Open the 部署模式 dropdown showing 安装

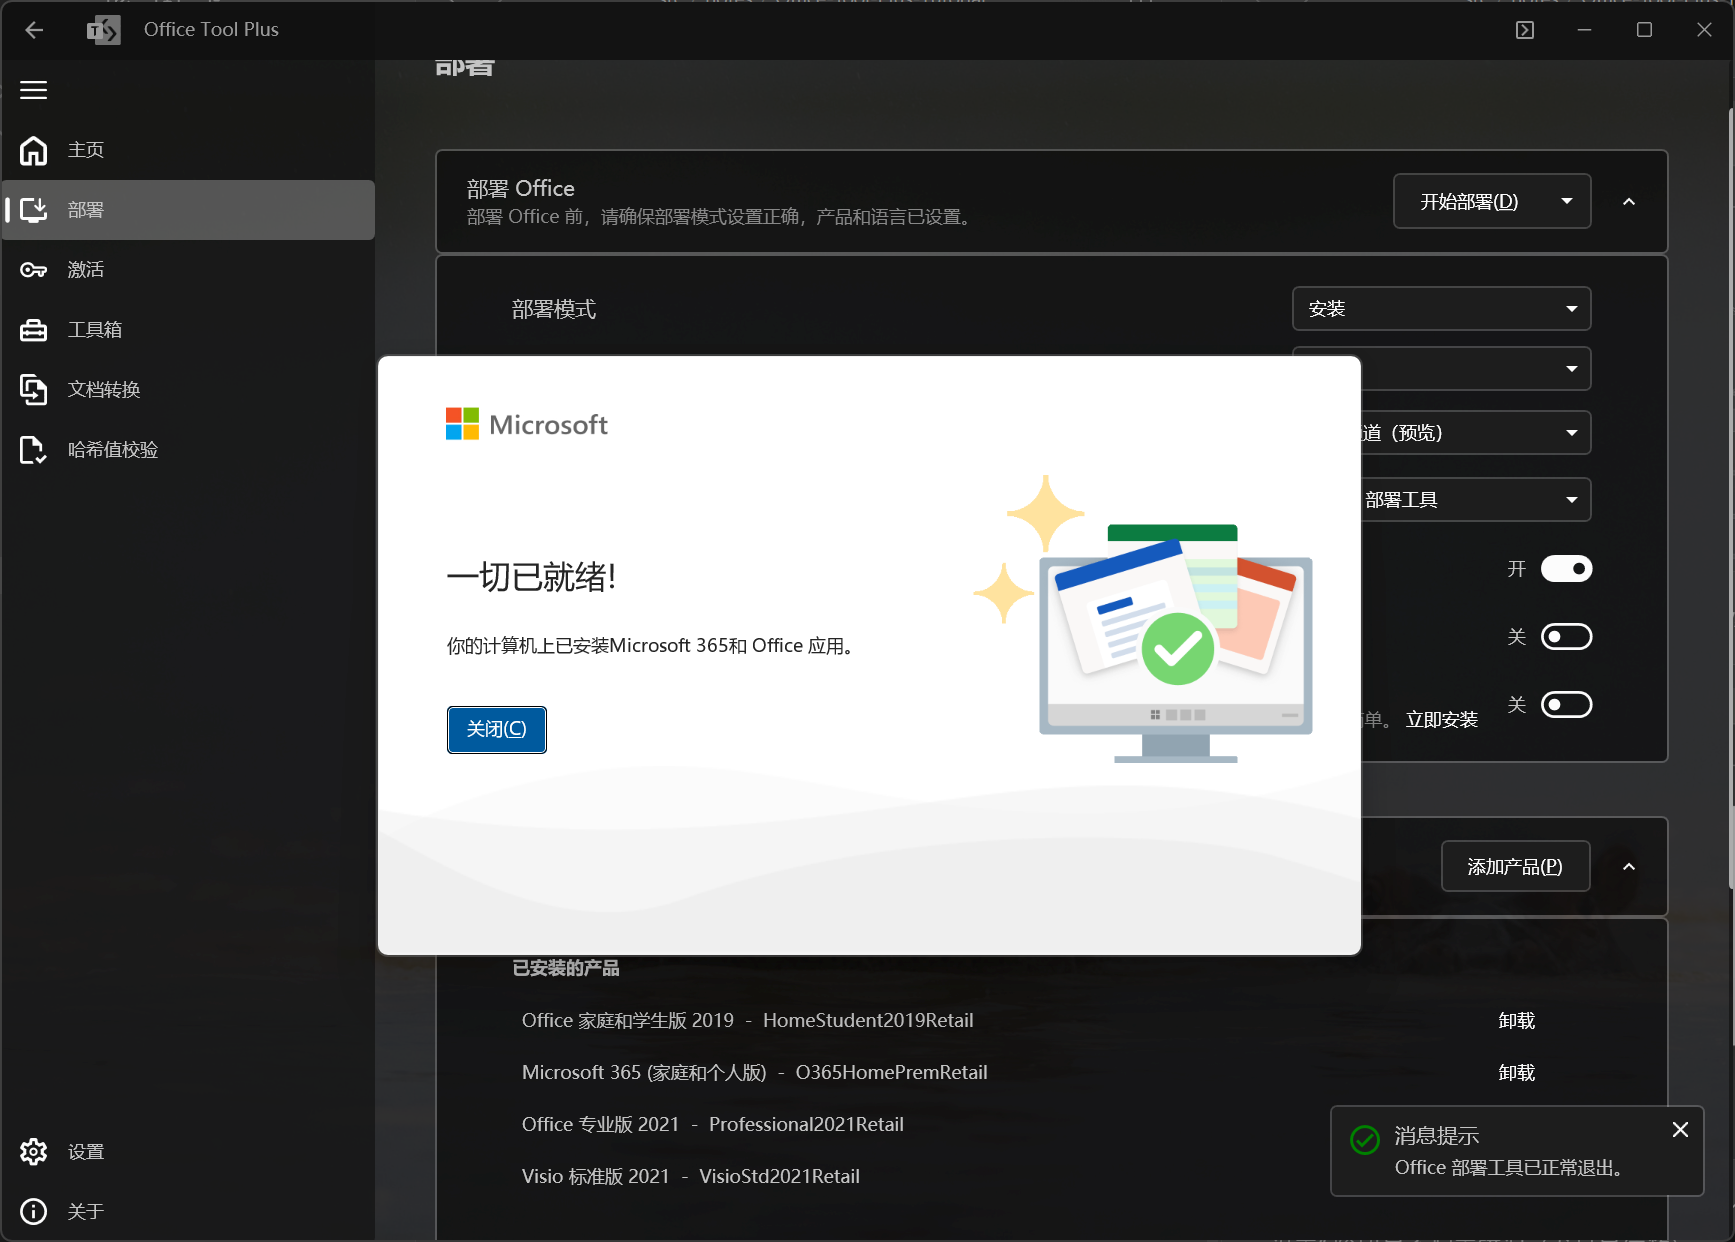click(1441, 309)
